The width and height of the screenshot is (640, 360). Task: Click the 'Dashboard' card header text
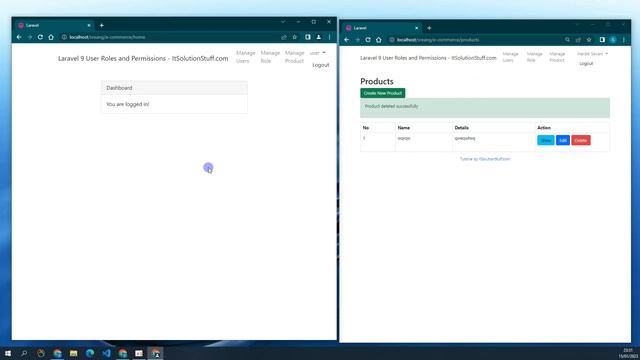119,88
